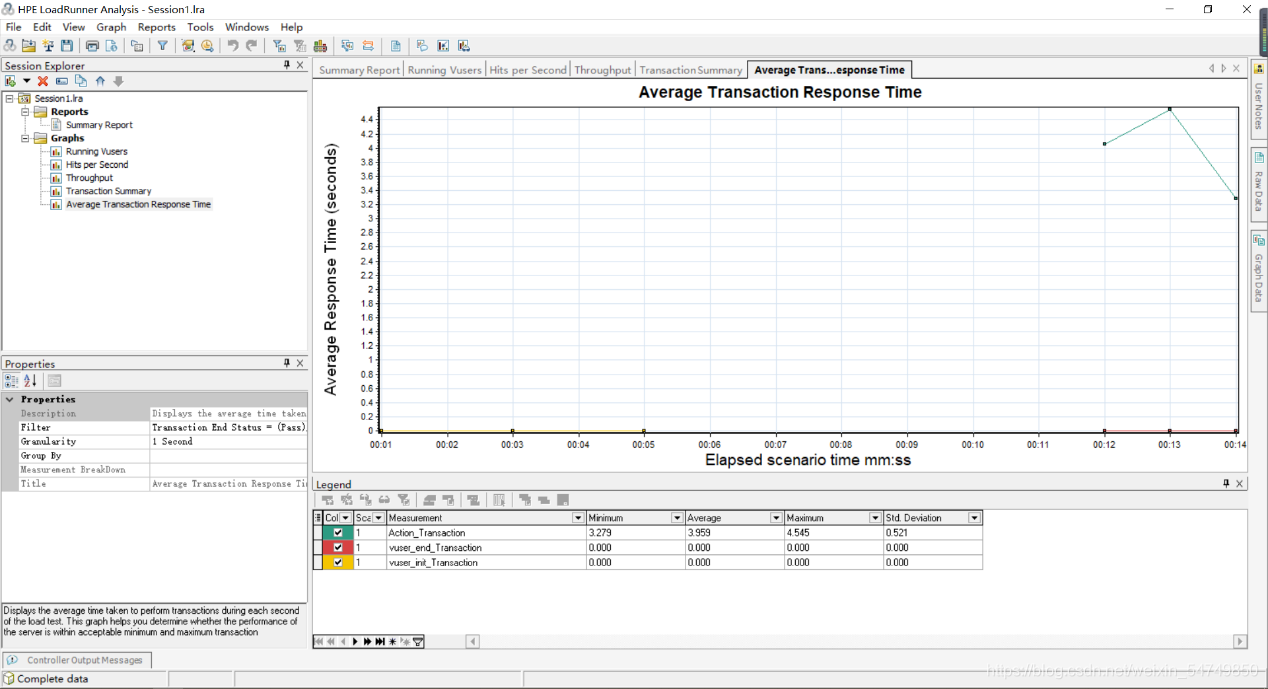
Task: Uncheck the vuser_init_Transaction legend checkbox
Action: (338, 563)
